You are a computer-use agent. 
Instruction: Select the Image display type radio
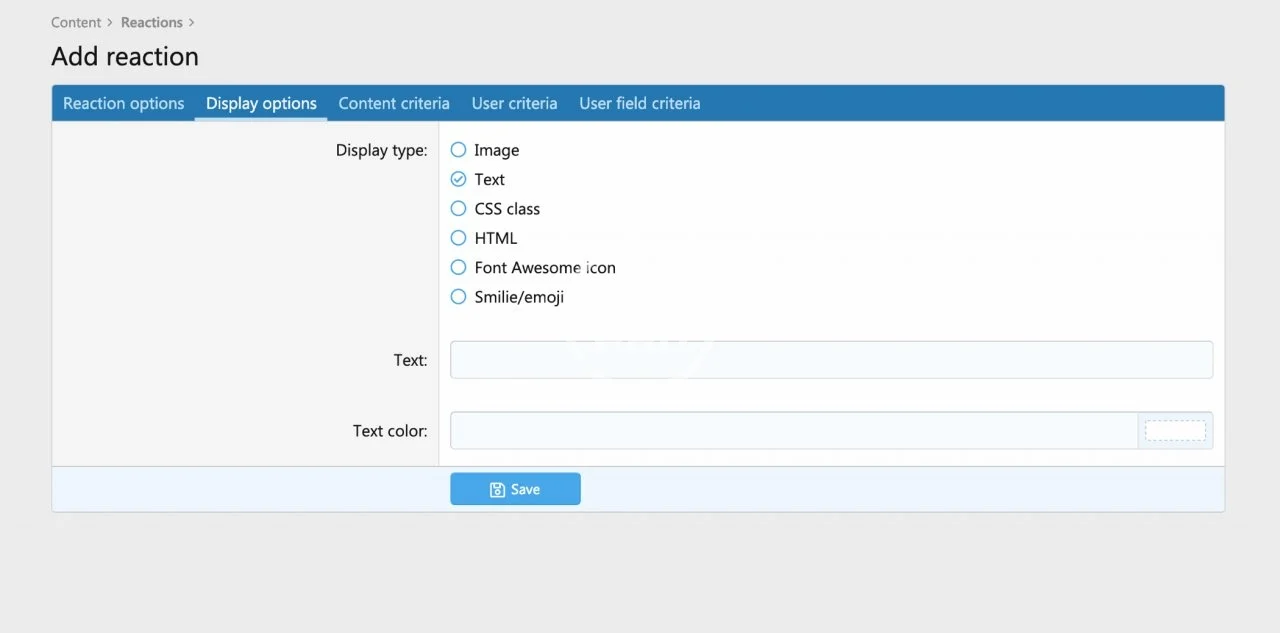pyautogui.click(x=458, y=150)
